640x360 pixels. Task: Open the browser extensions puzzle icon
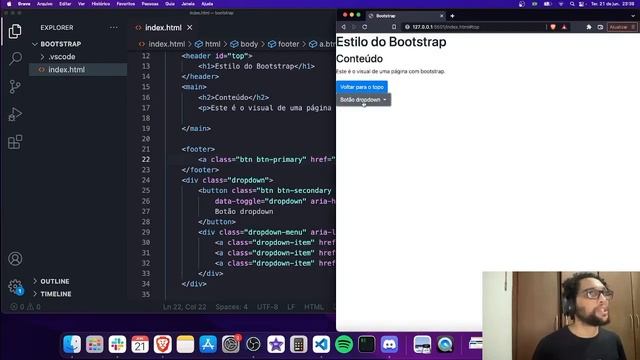coord(589,27)
